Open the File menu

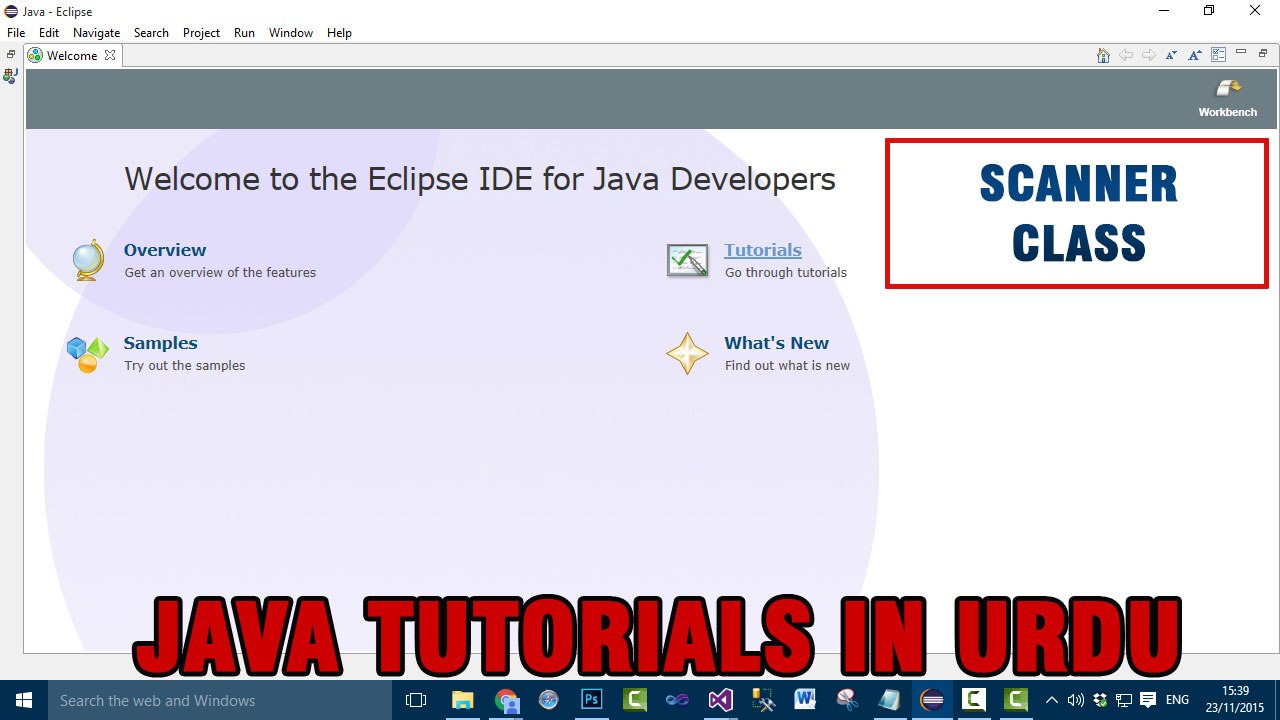16,33
